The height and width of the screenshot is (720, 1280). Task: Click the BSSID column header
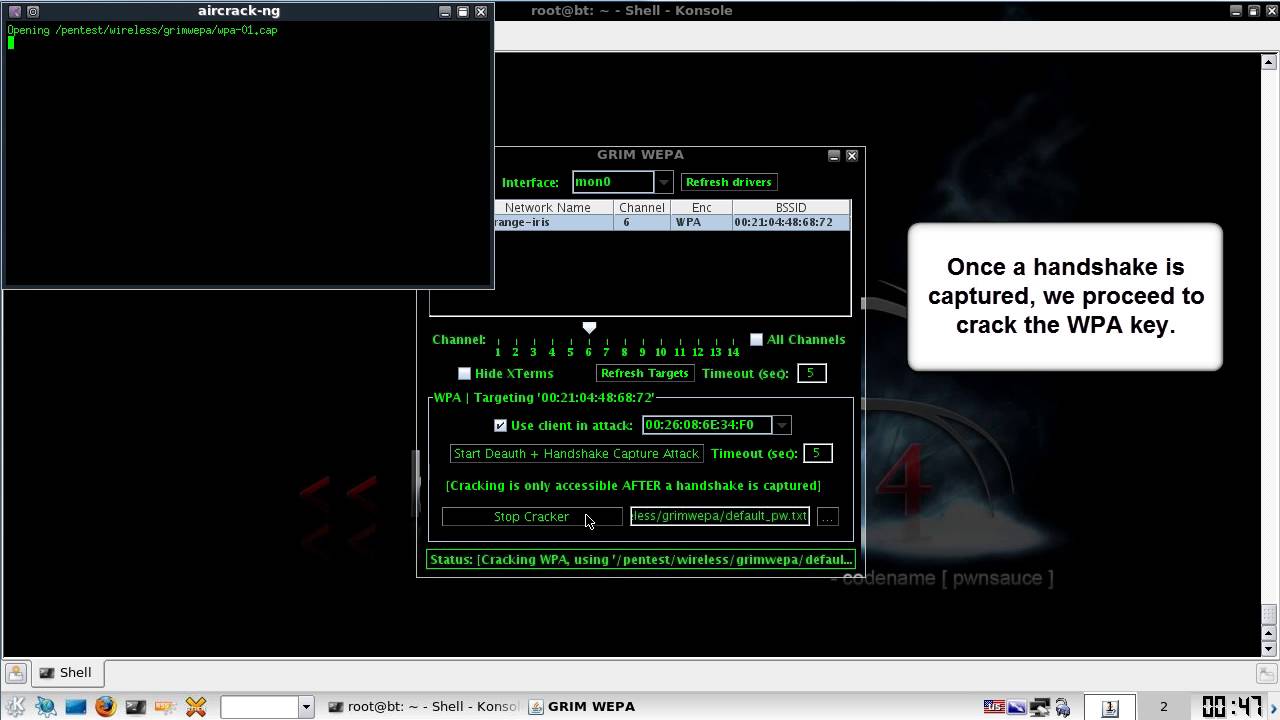790,207
